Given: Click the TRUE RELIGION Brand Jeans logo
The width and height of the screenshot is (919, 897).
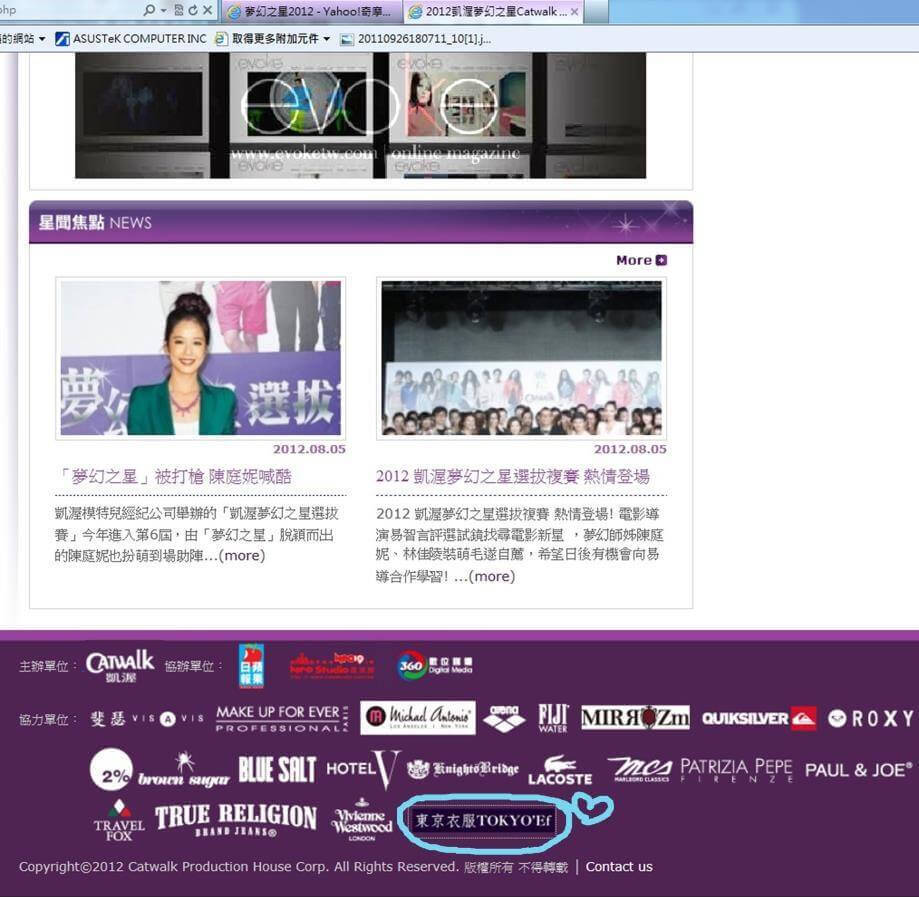Looking at the screenshot, I should tap(236, 820).
